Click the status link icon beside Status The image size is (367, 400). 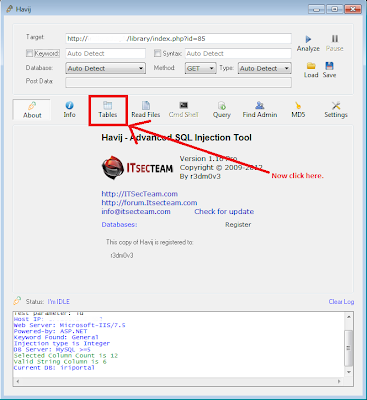(17, 301)
